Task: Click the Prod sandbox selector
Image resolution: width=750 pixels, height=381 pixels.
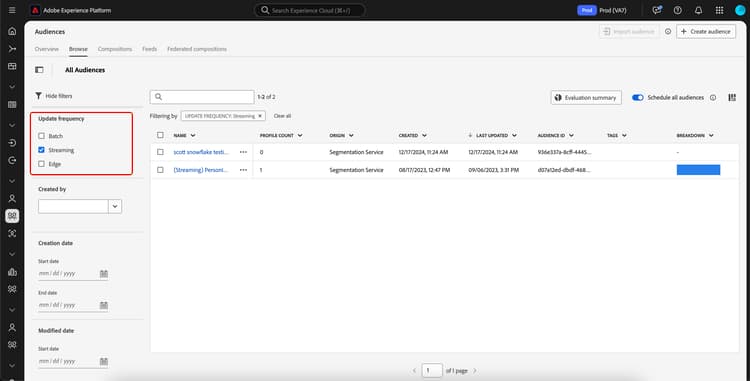Action: (603, 10)
